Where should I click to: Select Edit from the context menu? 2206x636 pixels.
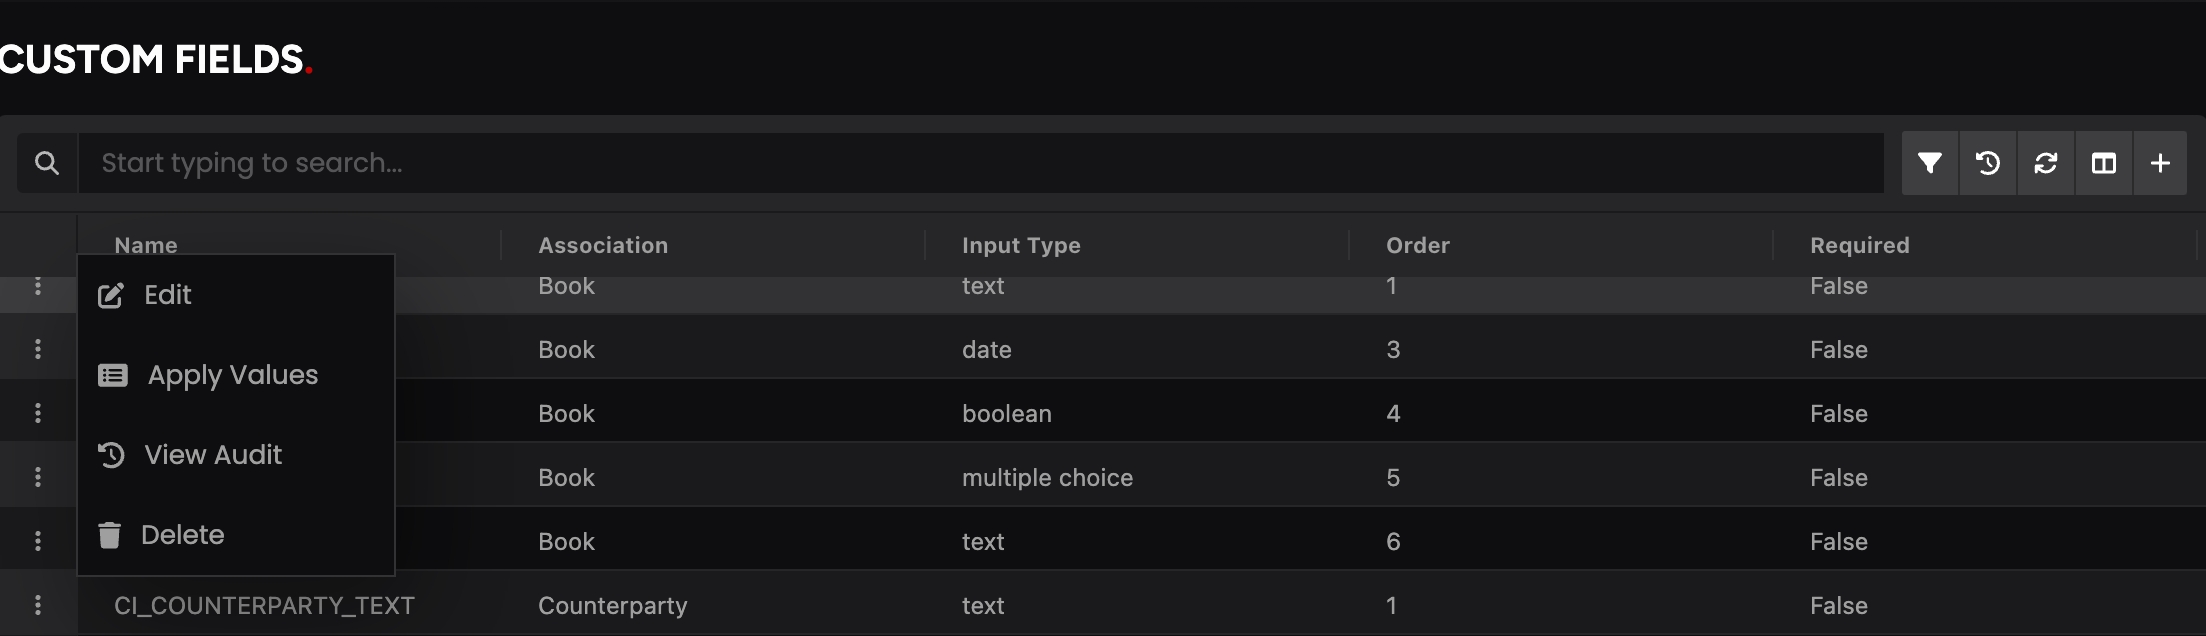click(x=167, y=295)
